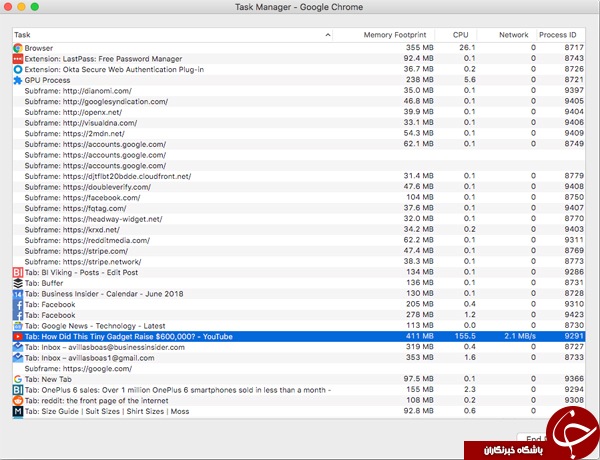Select Tab: Buffer row
The image size is (600, 460).
[x=298, y=283]
